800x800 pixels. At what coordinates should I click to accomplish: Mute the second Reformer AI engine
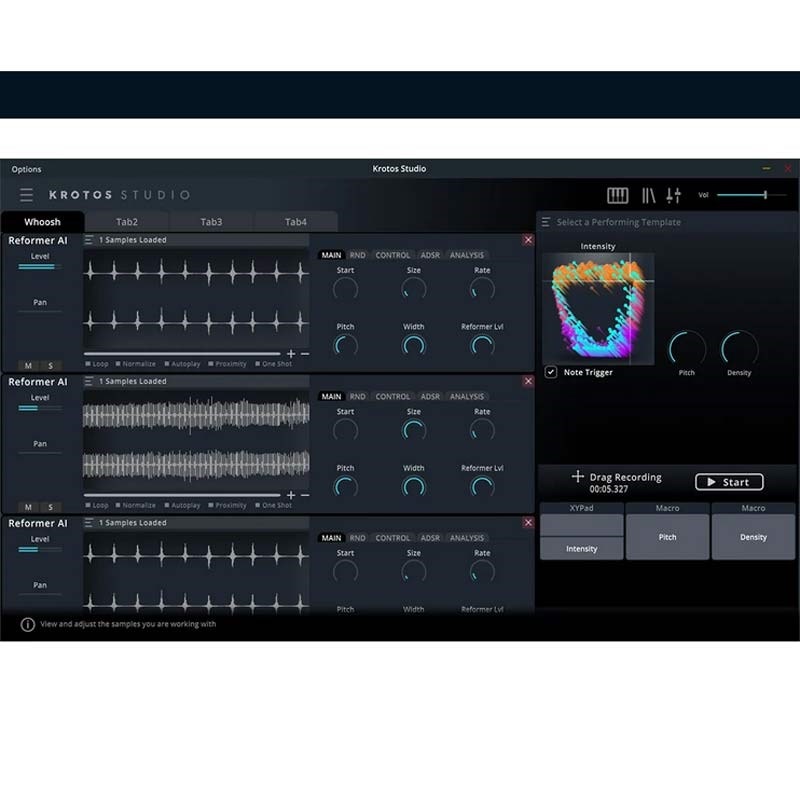pos(29,507)
